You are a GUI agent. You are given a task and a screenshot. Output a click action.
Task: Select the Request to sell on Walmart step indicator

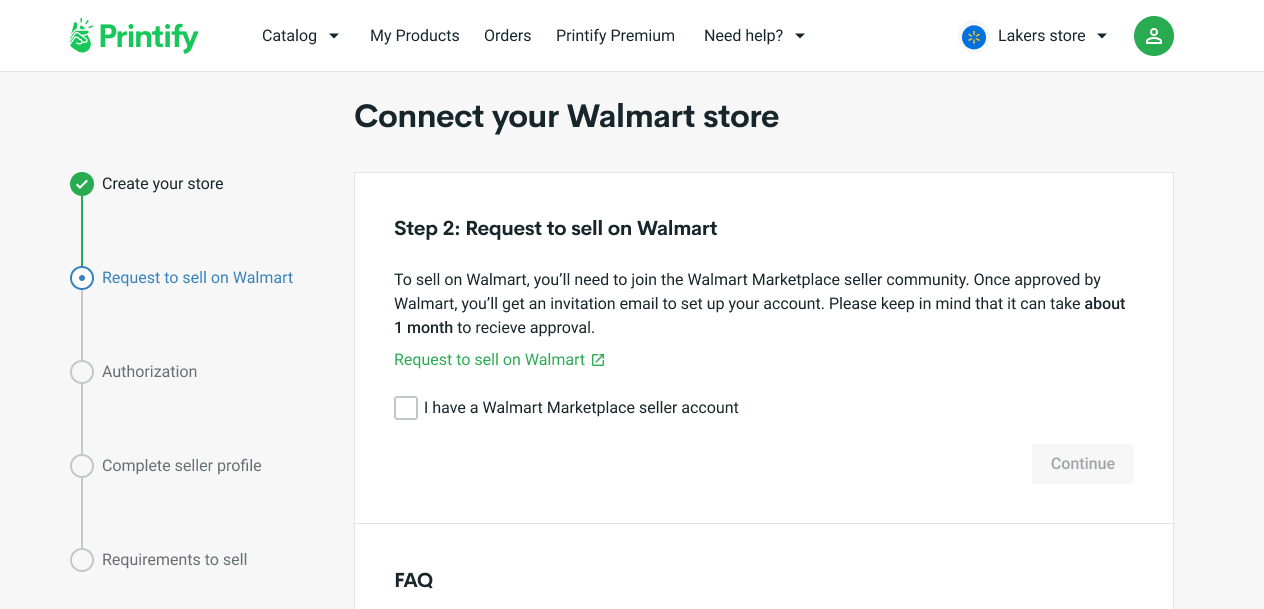tap(197, 278)
